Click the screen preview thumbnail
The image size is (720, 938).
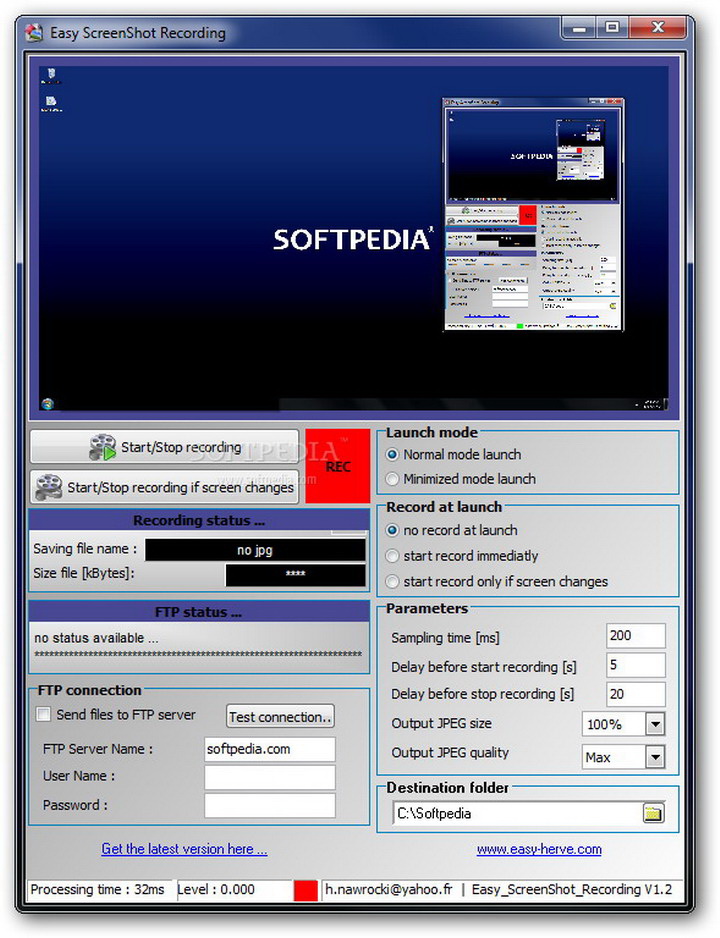pyautogui.click(x=354, y=238)
